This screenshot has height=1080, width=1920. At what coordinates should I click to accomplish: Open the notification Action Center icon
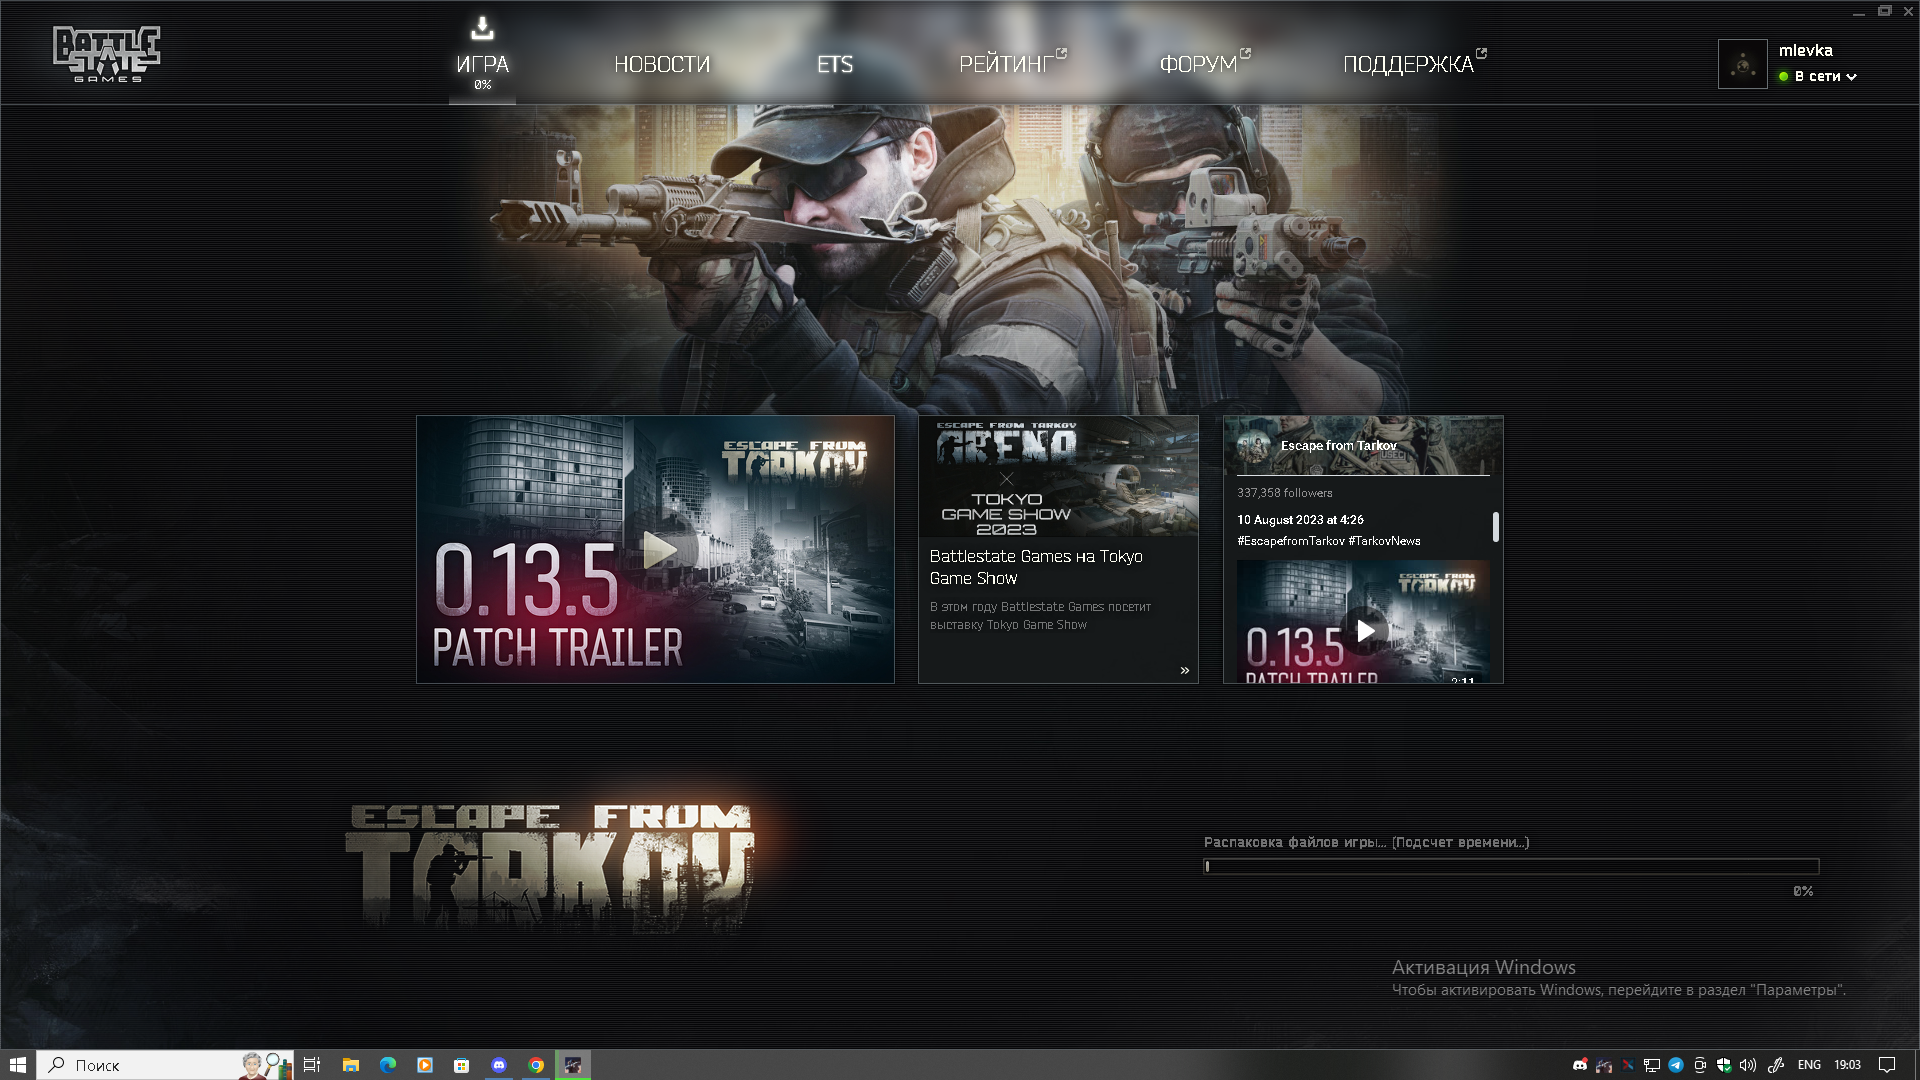click(x=1887, y=1065)
